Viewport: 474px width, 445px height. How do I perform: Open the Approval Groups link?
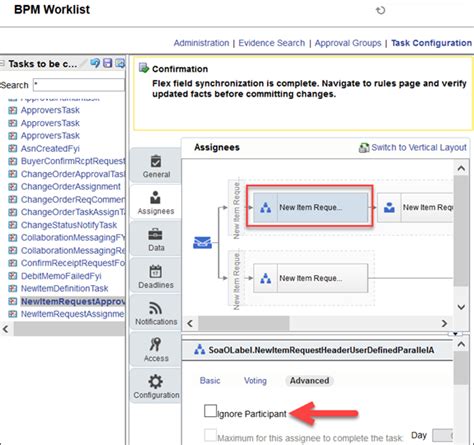[x=348, y=43]
